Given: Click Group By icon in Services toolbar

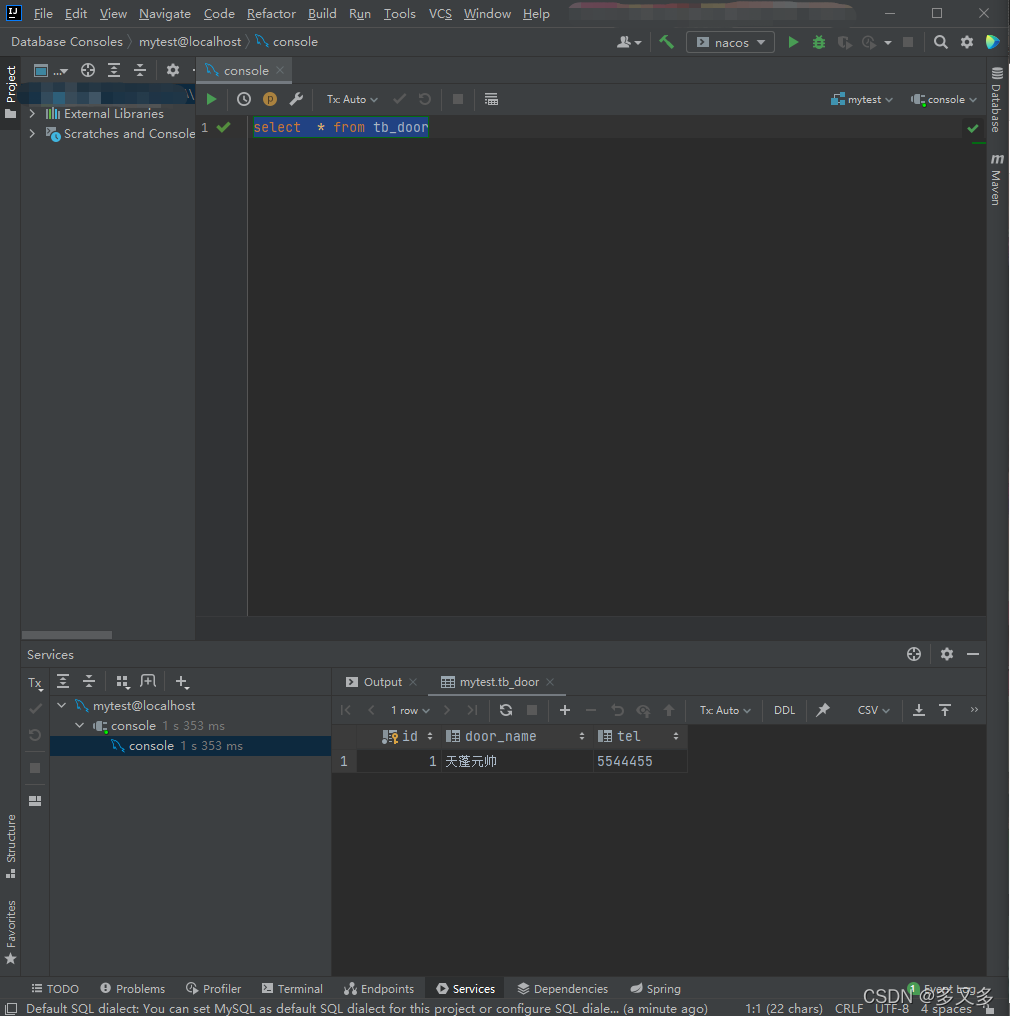Looking at the screenshot, I should pos(122,682).
